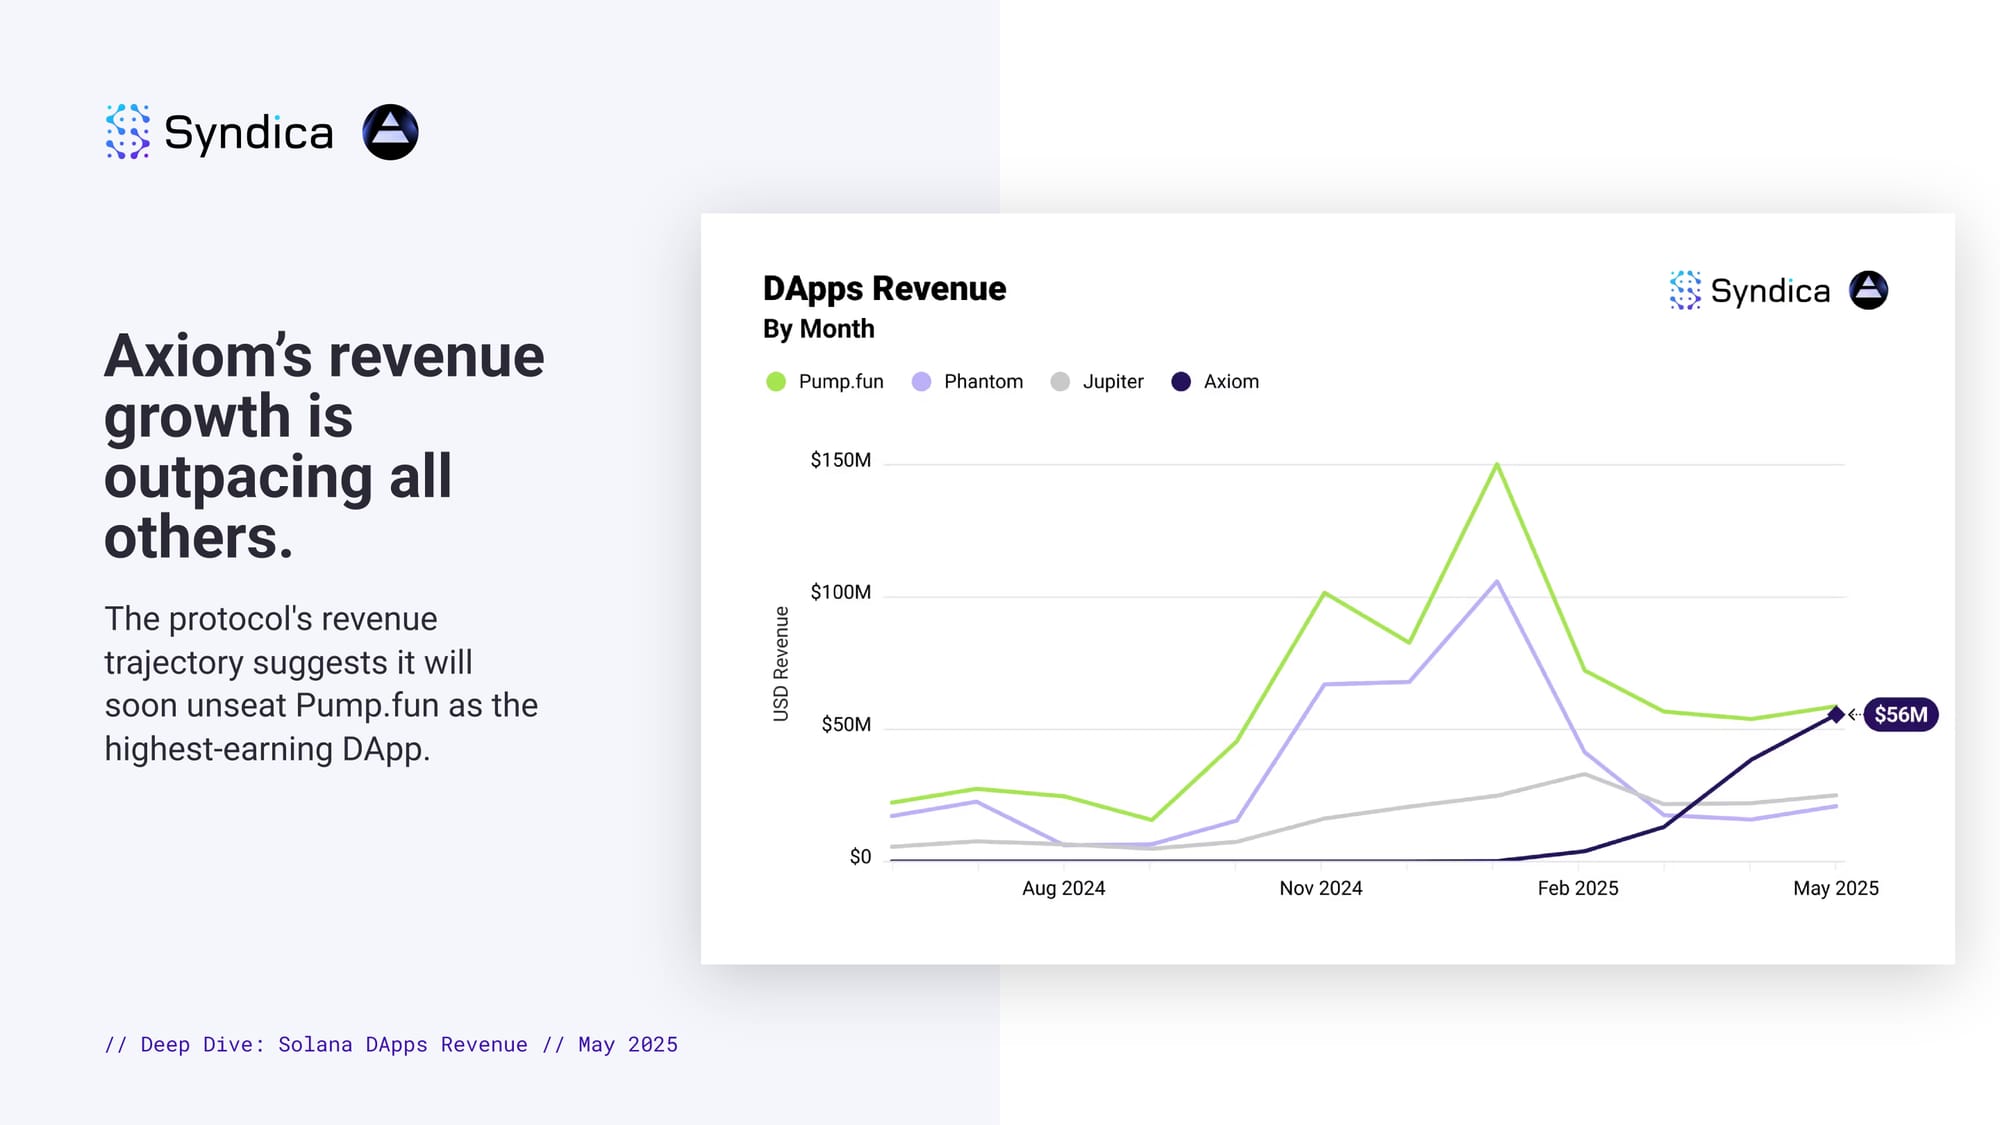The height and width of the screenshot is (1125, 2000).
Task: Click the headline Axiom's revenue growth is outpacing
Action: pos(324,446)
